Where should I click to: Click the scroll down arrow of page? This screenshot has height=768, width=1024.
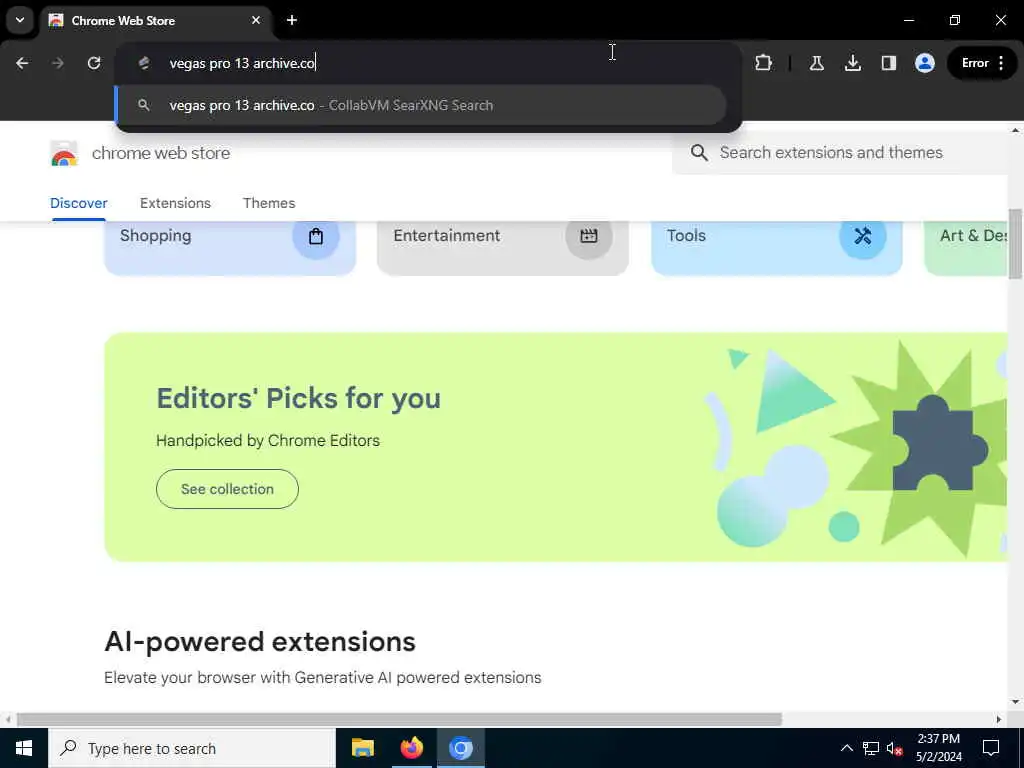point(1015,702)
